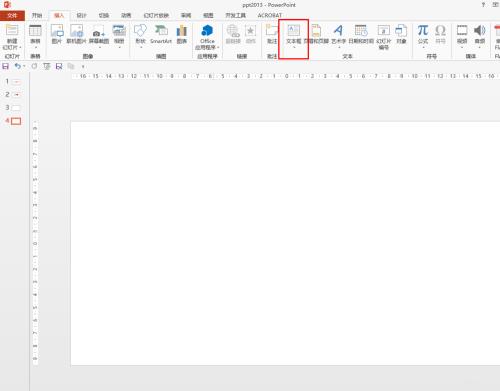Image resolution: width=500 pixels, height=391 pixels.
Task: Expand the Undo history arrow
Action: click(24, 66)
